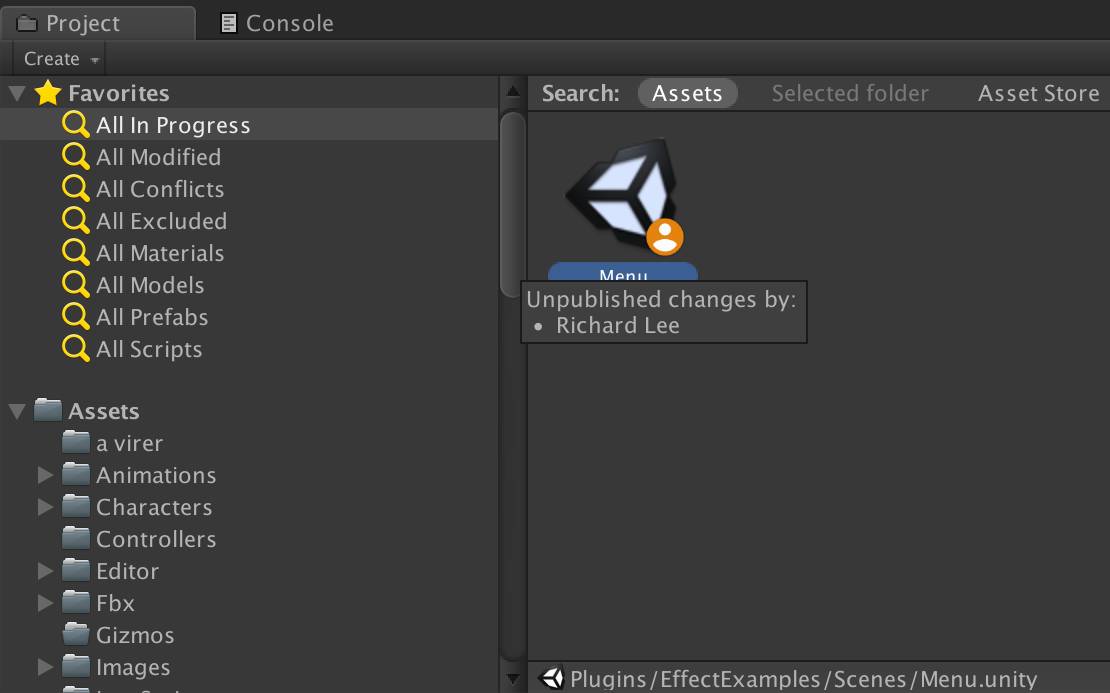Open the Console tab
Viewport: 1110px width, 693px height.
pyautogui.click(x=277, y=23)
